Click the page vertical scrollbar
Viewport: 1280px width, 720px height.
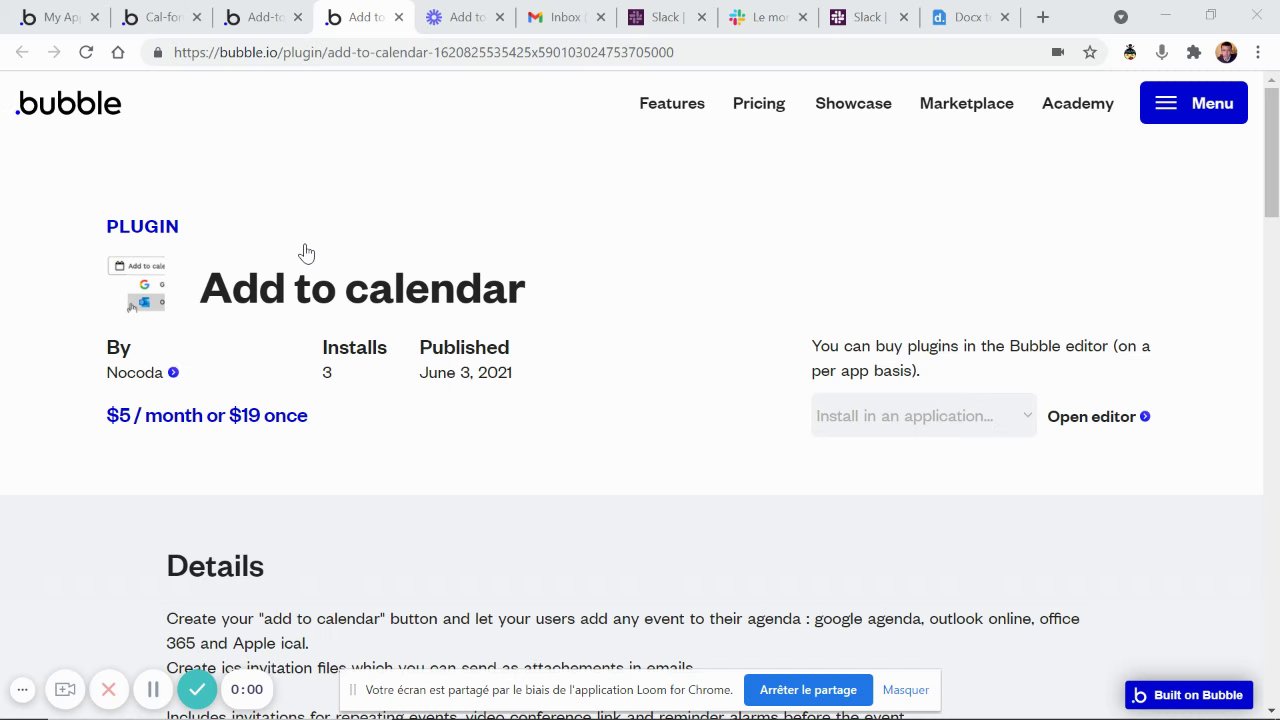point(1271,150)
